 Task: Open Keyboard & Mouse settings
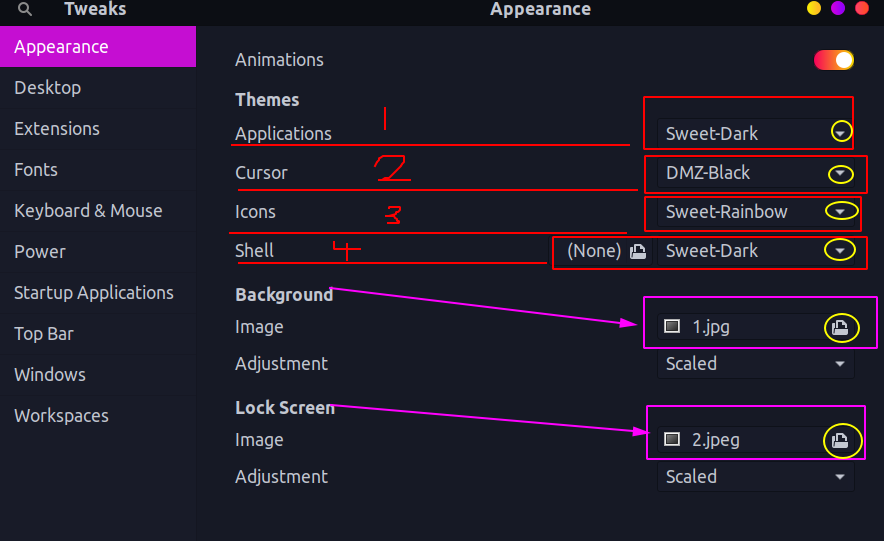click(88, 211)
